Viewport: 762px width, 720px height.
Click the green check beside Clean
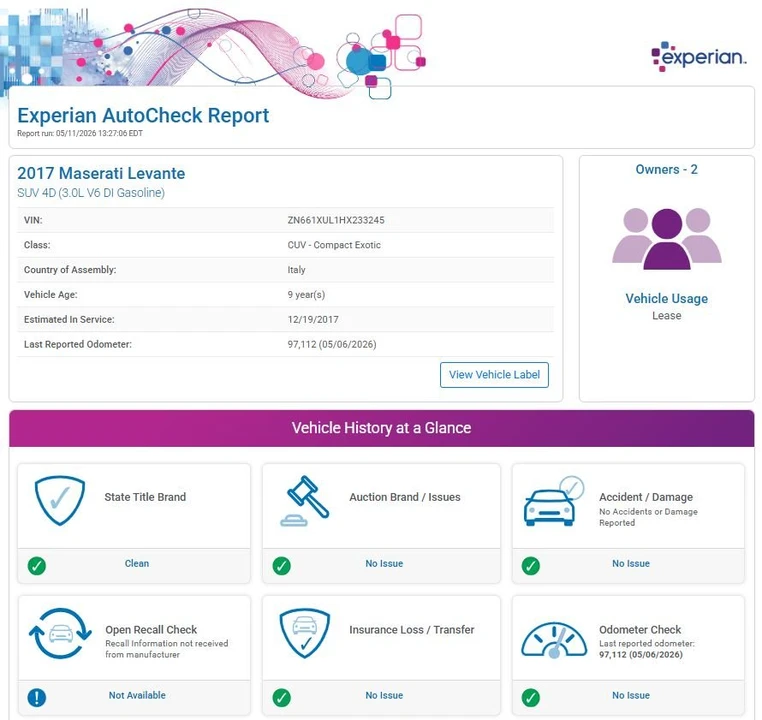pyautogui.click(x=37, y=566)
